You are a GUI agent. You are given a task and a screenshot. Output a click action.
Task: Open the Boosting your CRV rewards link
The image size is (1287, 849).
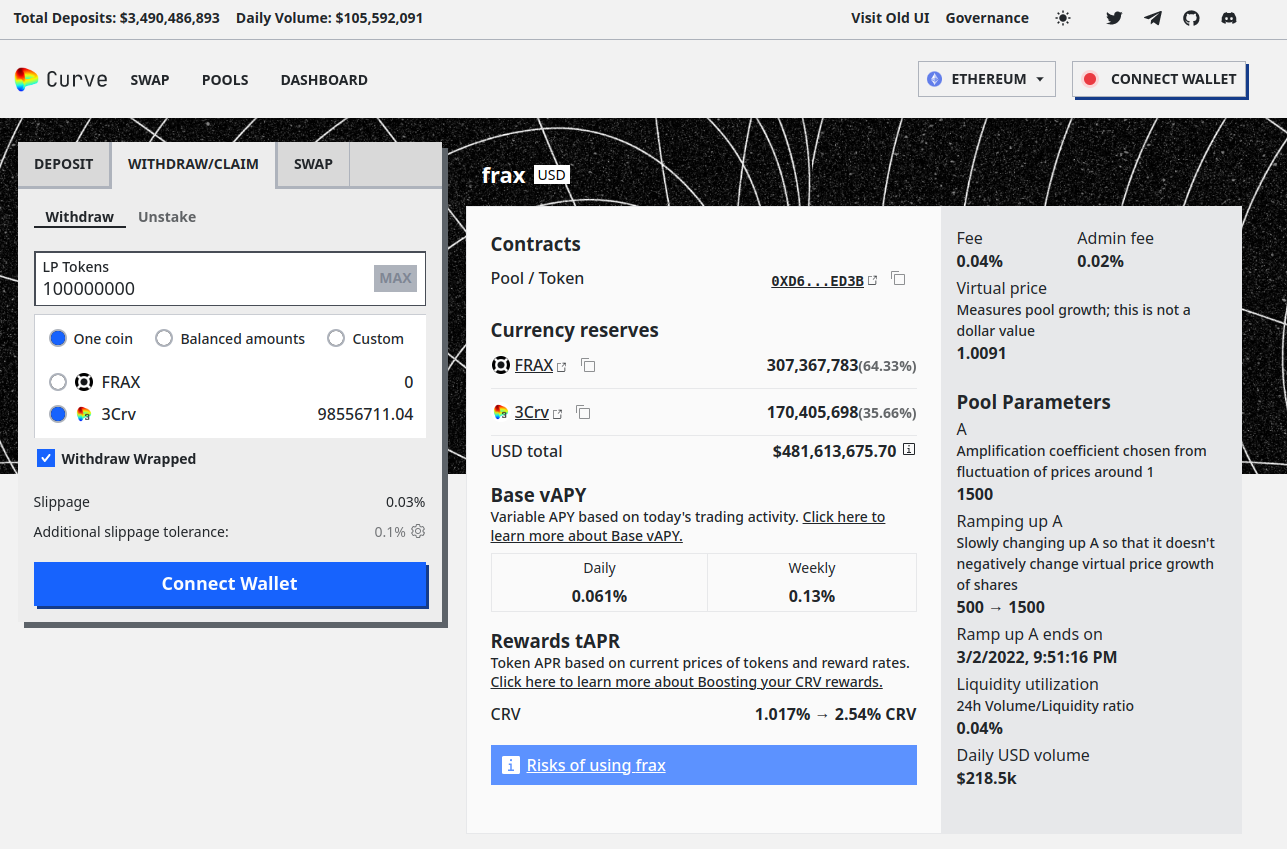(686, 682)
